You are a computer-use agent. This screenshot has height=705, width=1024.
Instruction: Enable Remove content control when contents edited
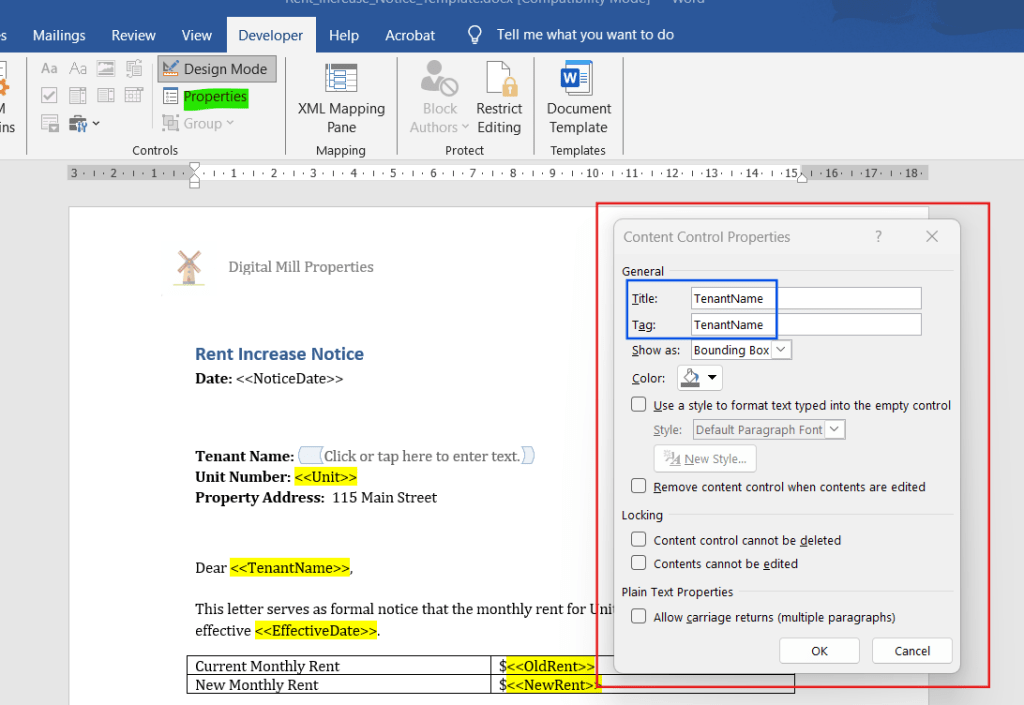pos(639,486)
